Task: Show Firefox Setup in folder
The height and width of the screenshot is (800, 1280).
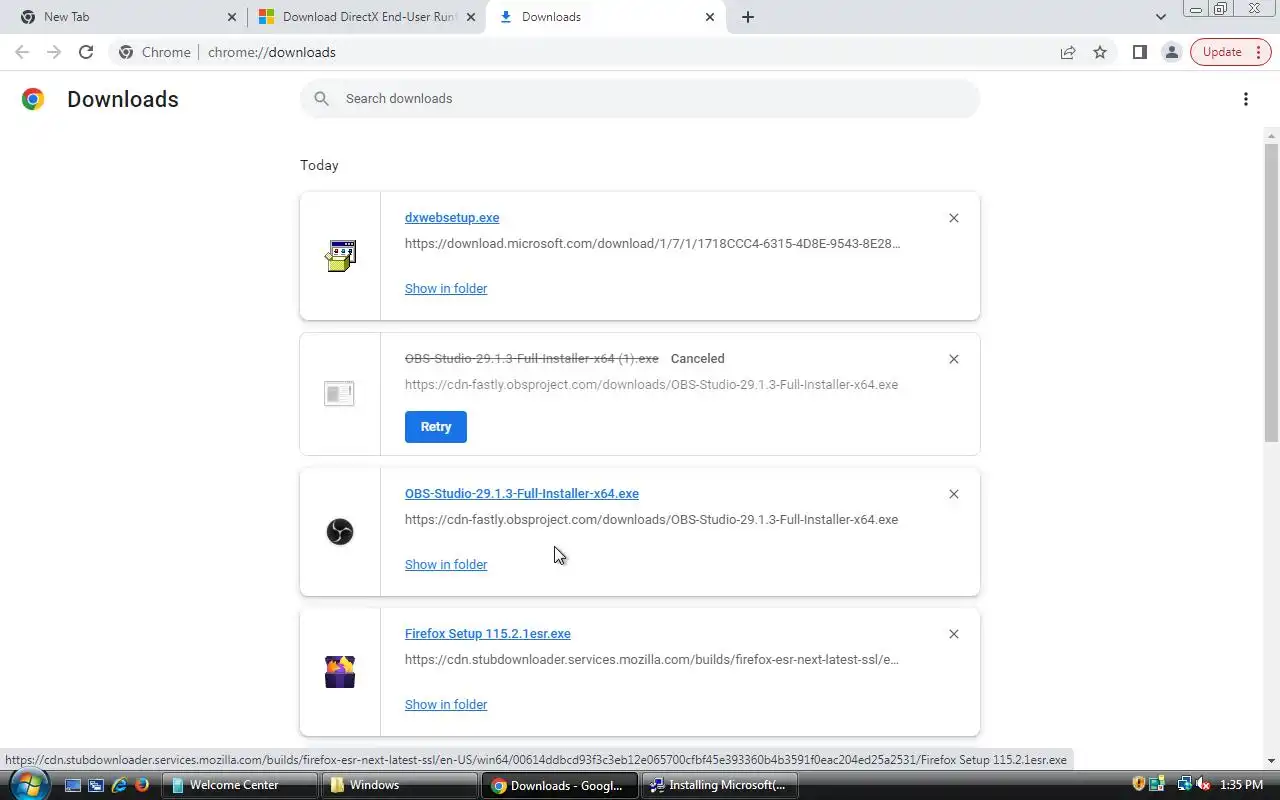Action: click(446, 705)
